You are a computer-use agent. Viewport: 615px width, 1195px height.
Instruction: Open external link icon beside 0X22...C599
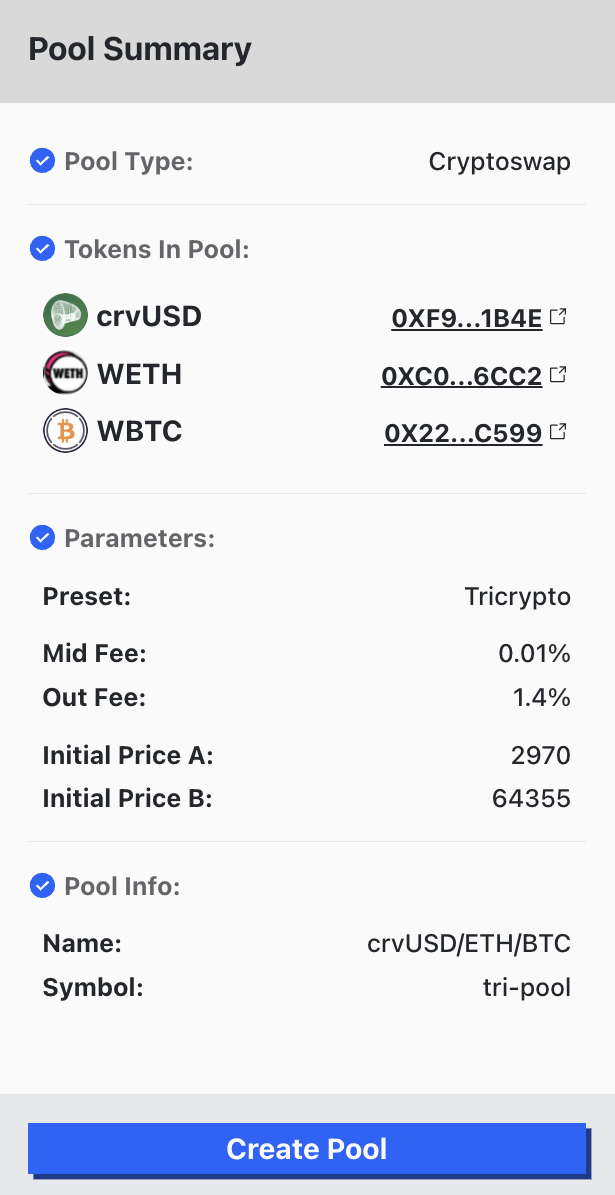coord(560,432)
